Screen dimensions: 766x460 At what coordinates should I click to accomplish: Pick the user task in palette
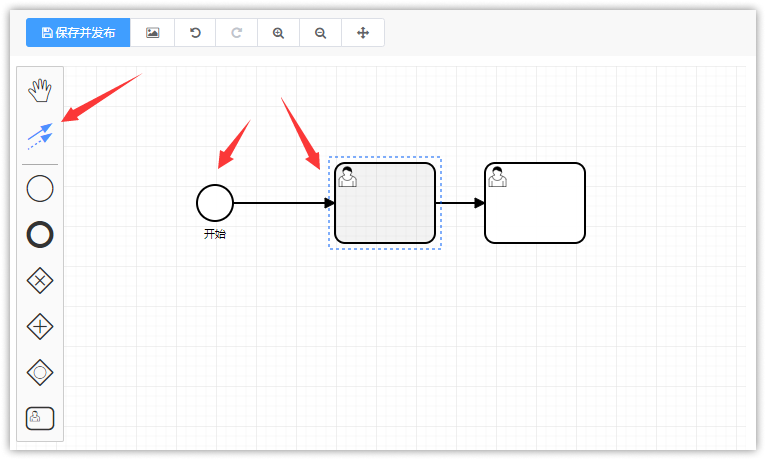[40, 418]
